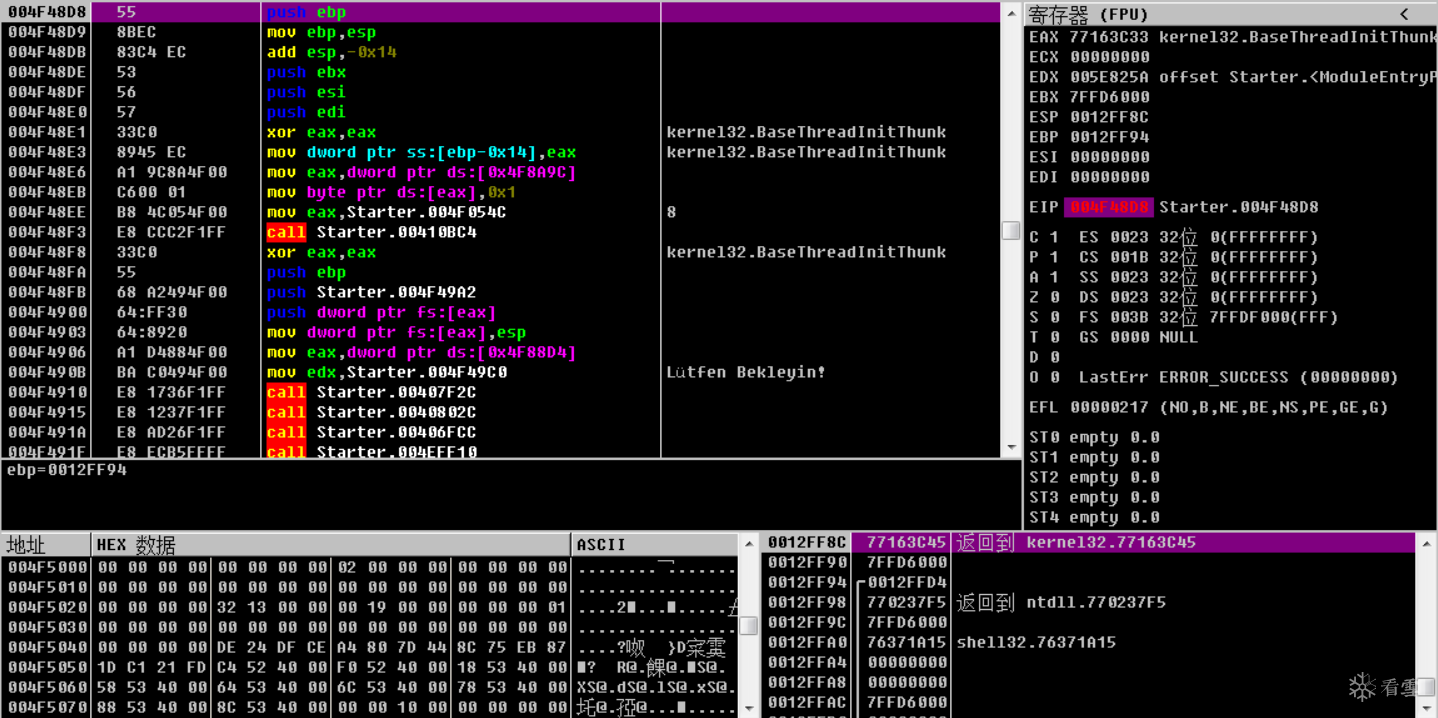The image size is (1438, 718).
Task: Select the push dword ptr fs:[eax] row
Action: click(500, 312)
